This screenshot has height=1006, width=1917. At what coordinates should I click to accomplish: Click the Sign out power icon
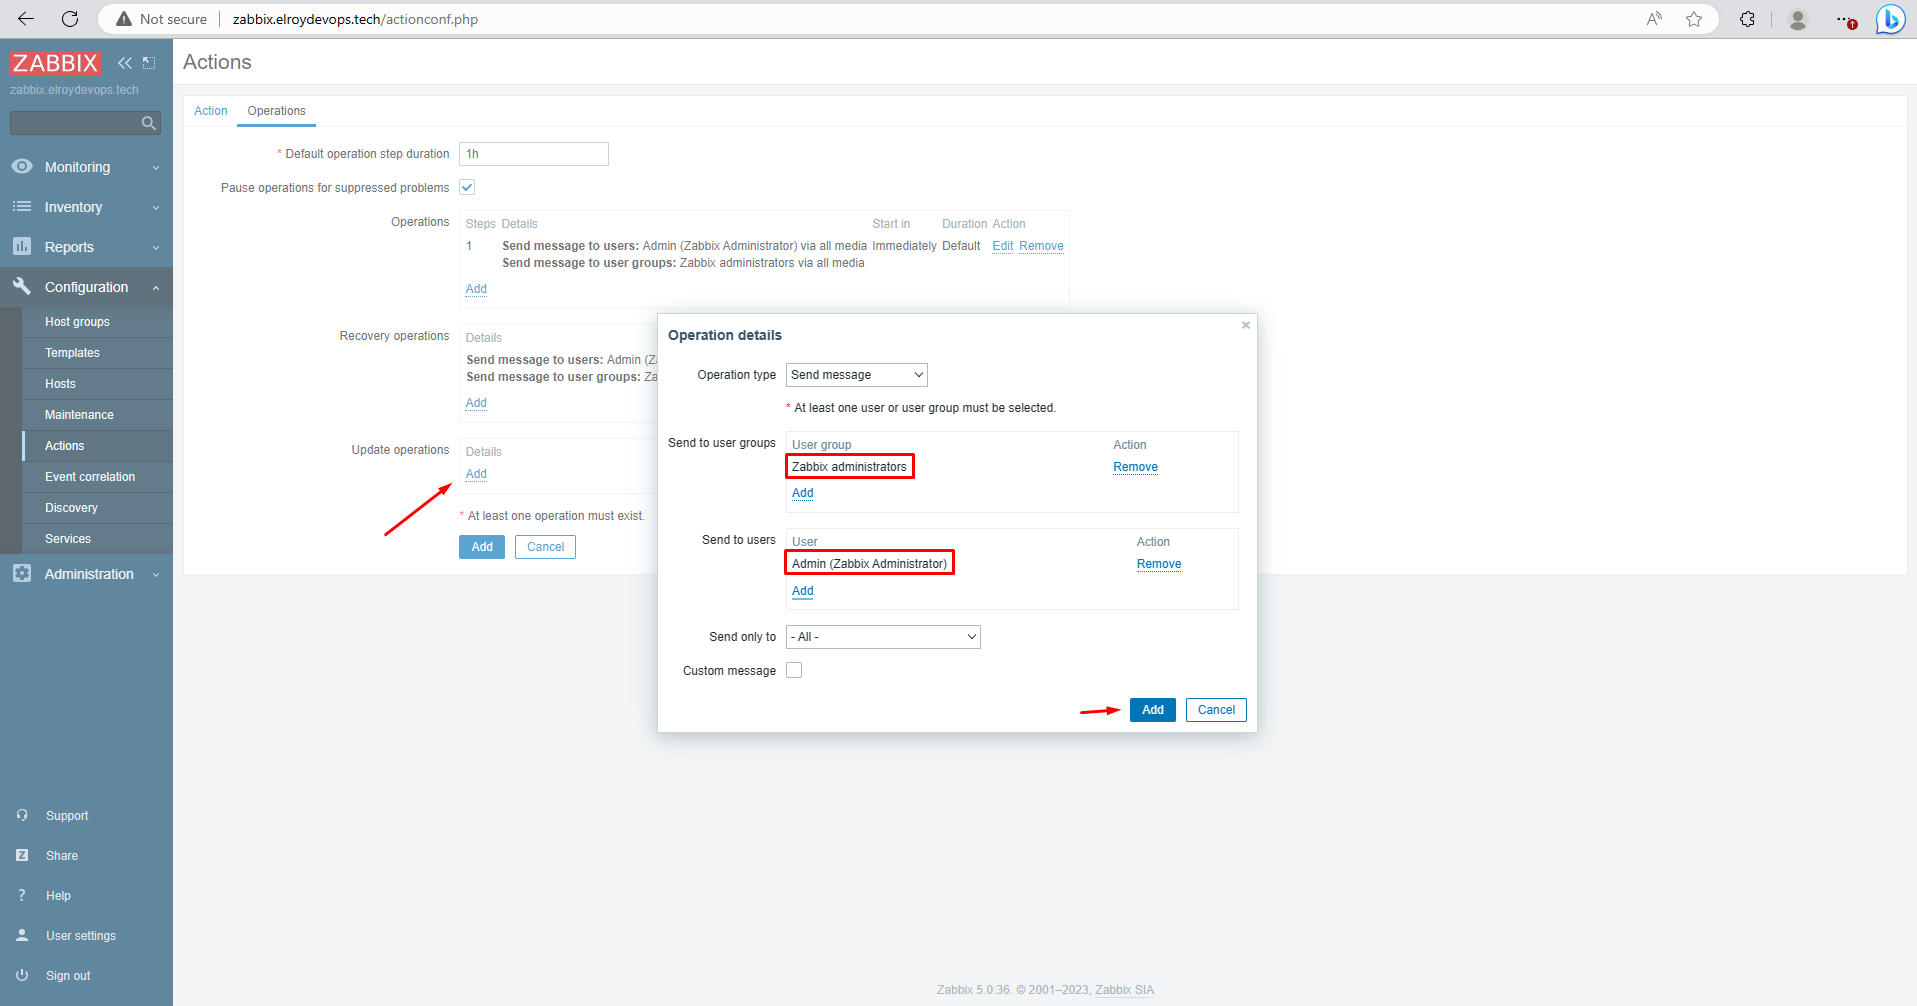point(22,975)
